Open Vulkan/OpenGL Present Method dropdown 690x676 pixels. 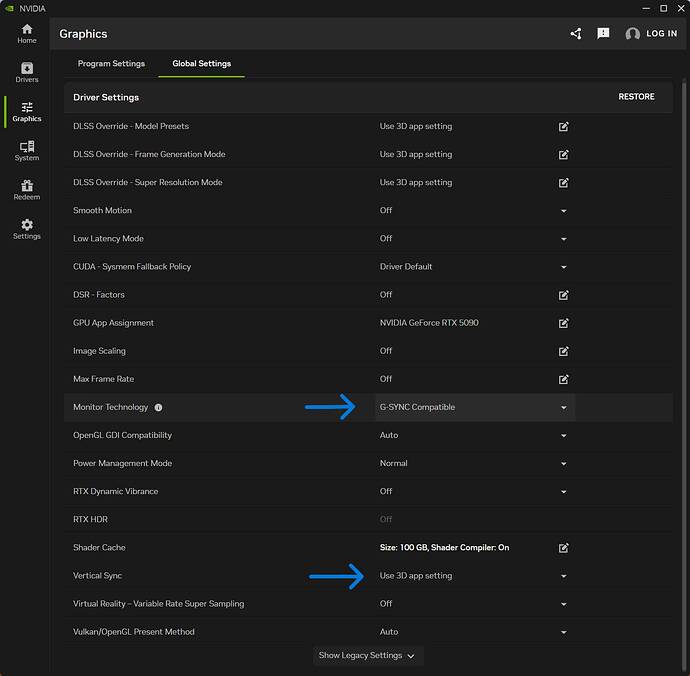click(563, 632)
